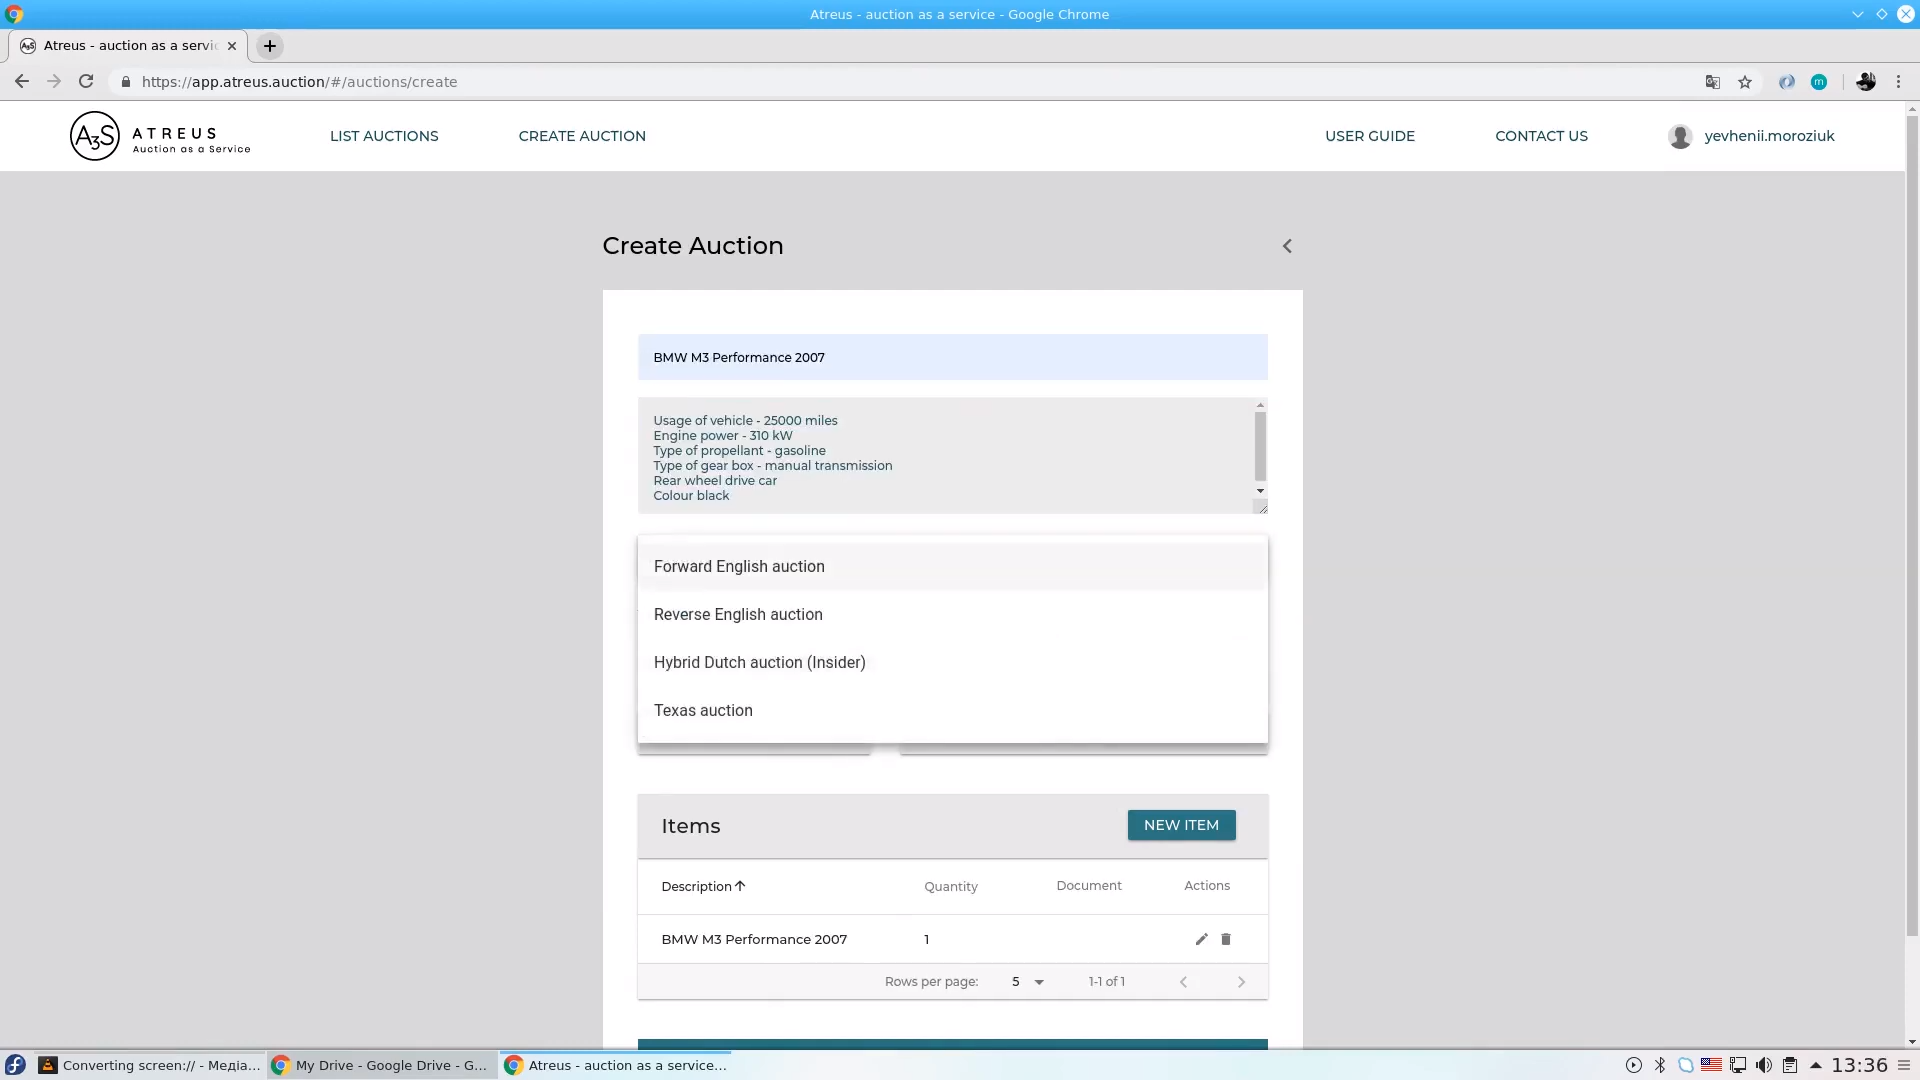The image size is (1920, 1080).
Task: Click CREATE AUCTION navigation tab
Action: tap(582, 136)
